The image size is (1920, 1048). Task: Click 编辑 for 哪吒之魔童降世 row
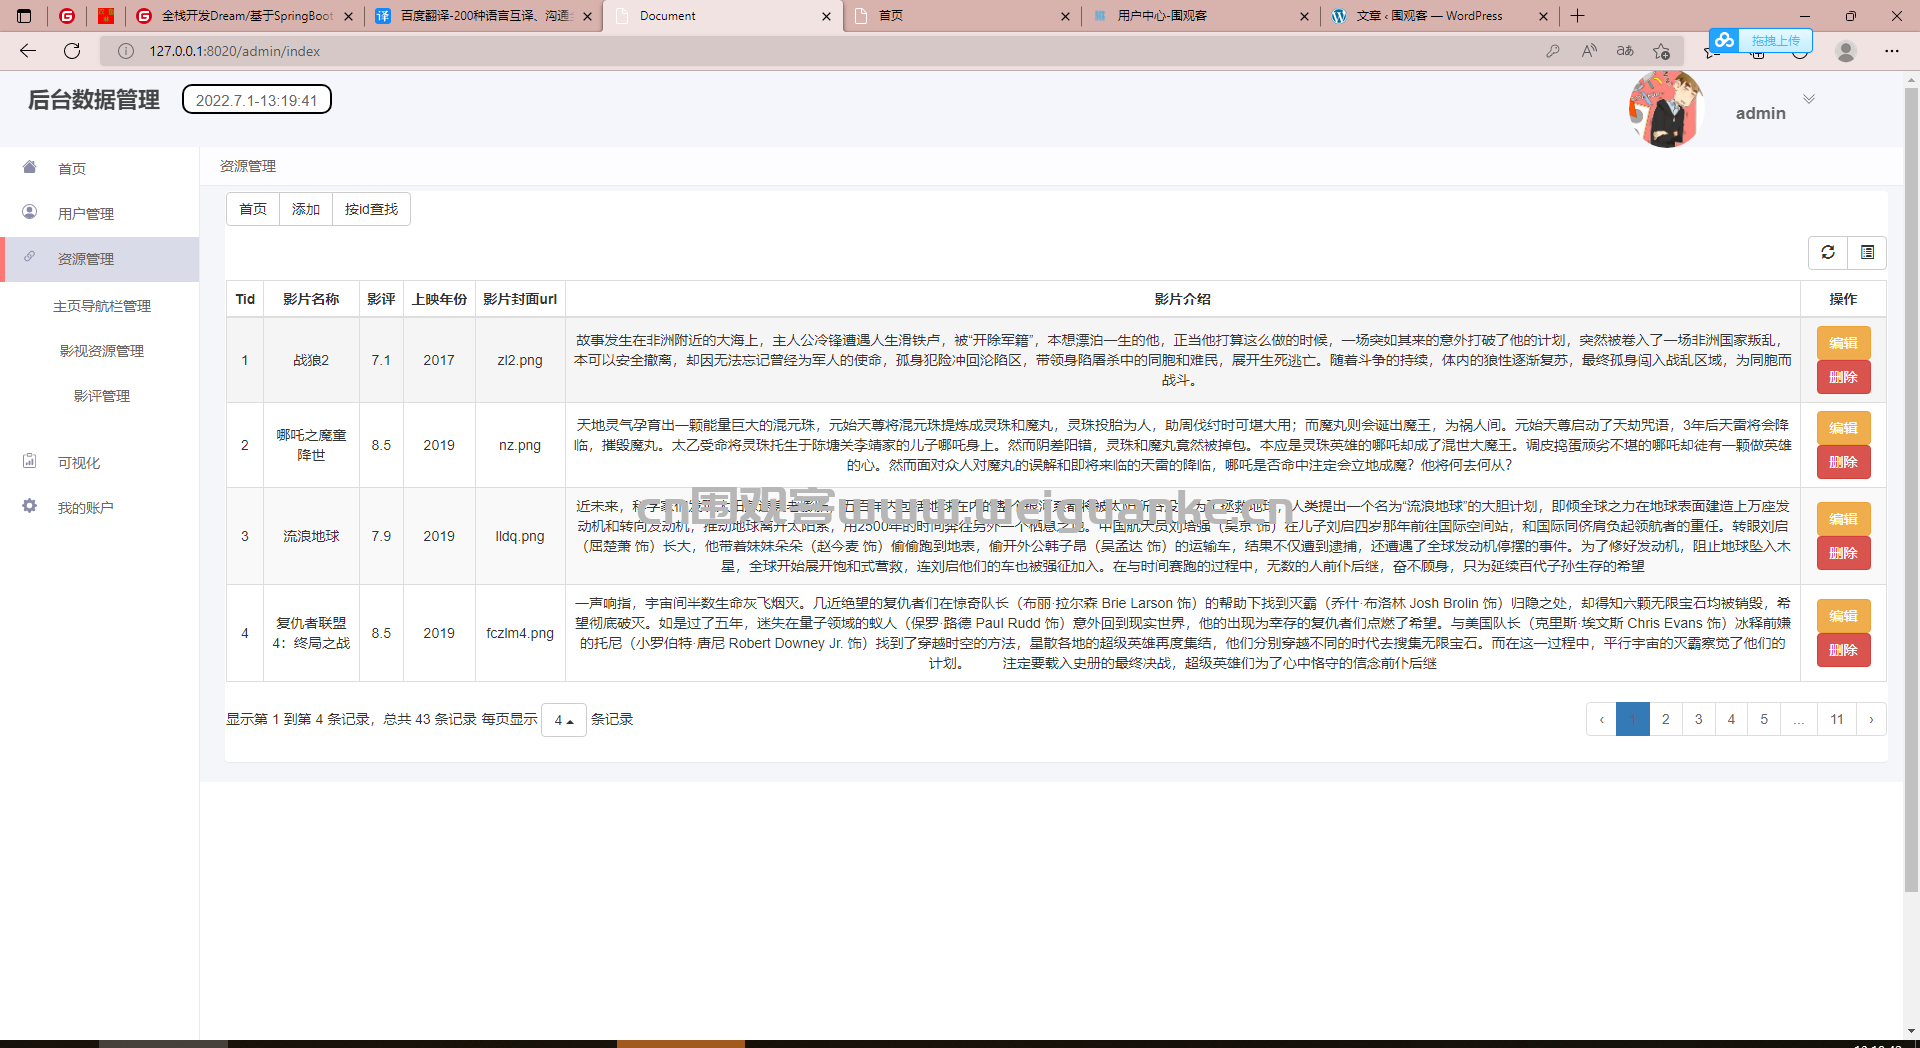click(1843, 428)
